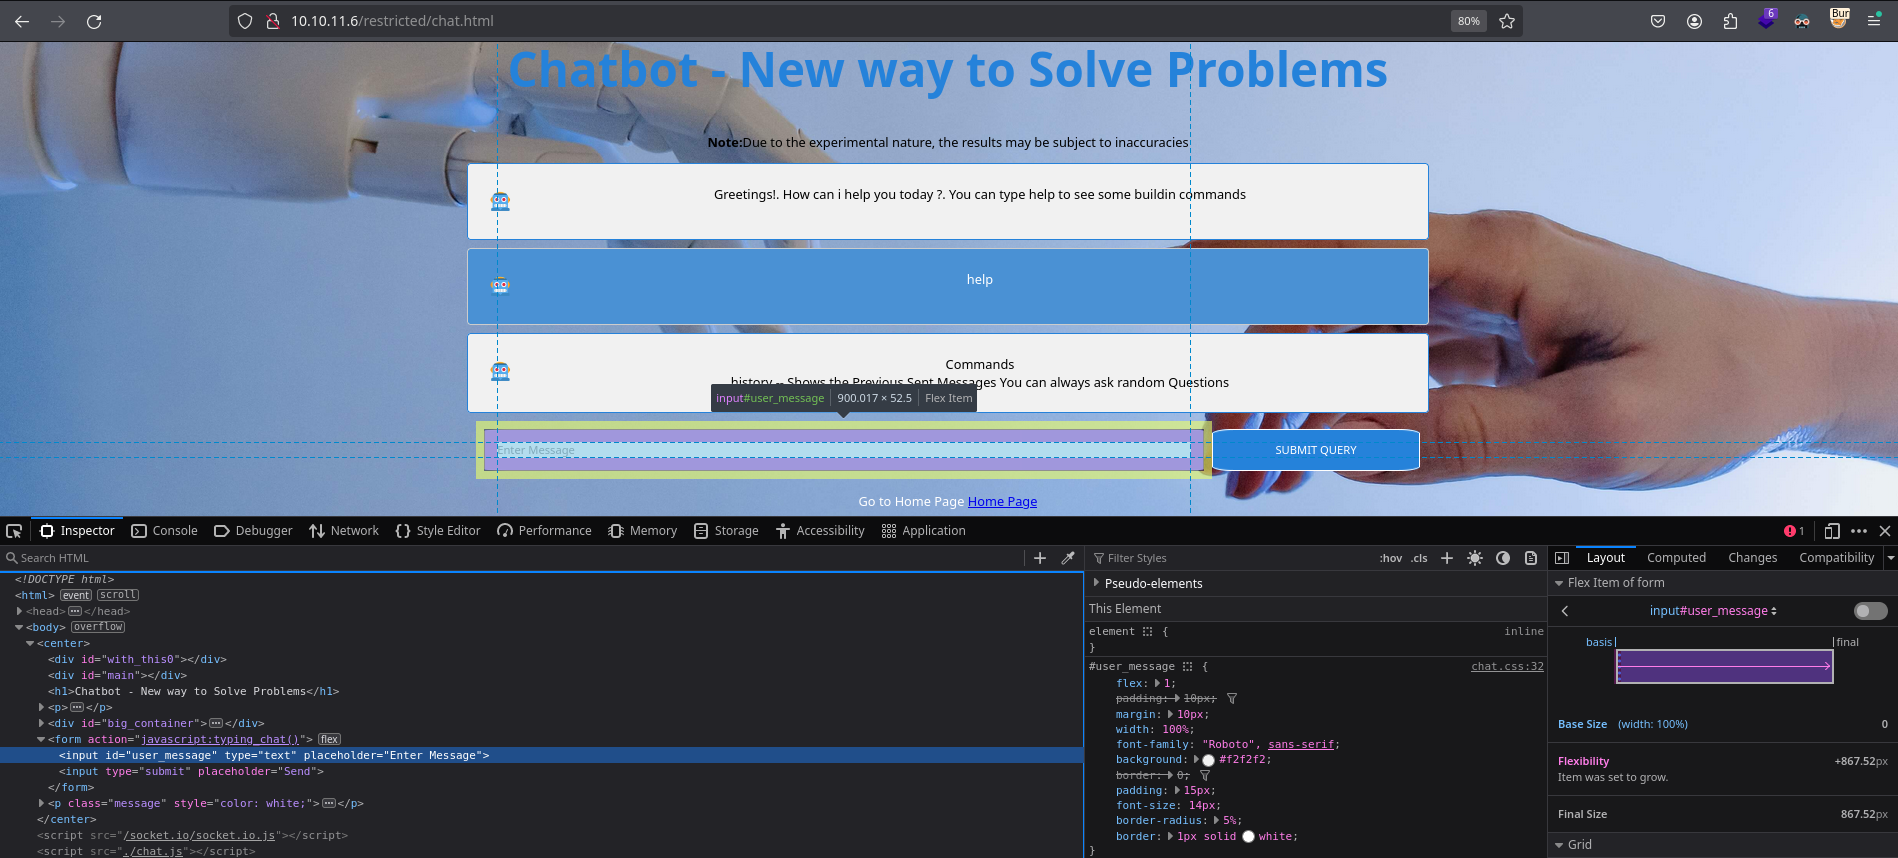The width and height of the screenshot is (1898, 858).
Task: Open the Style Editor tab
Action: pos(438,531)
